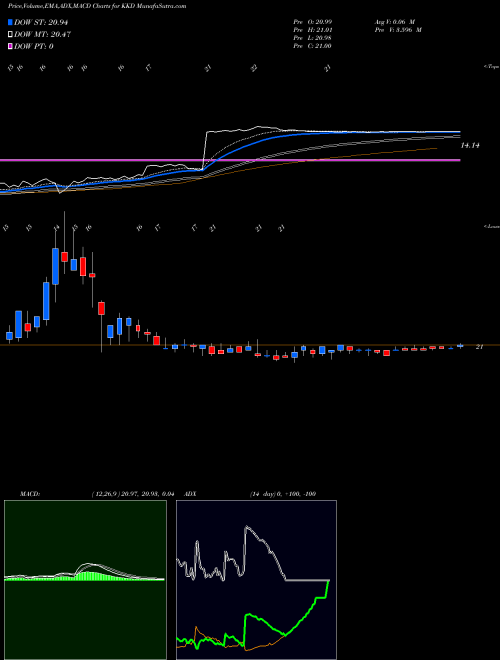Select the 'Pre V: 3.396 M' volume text

397,30
